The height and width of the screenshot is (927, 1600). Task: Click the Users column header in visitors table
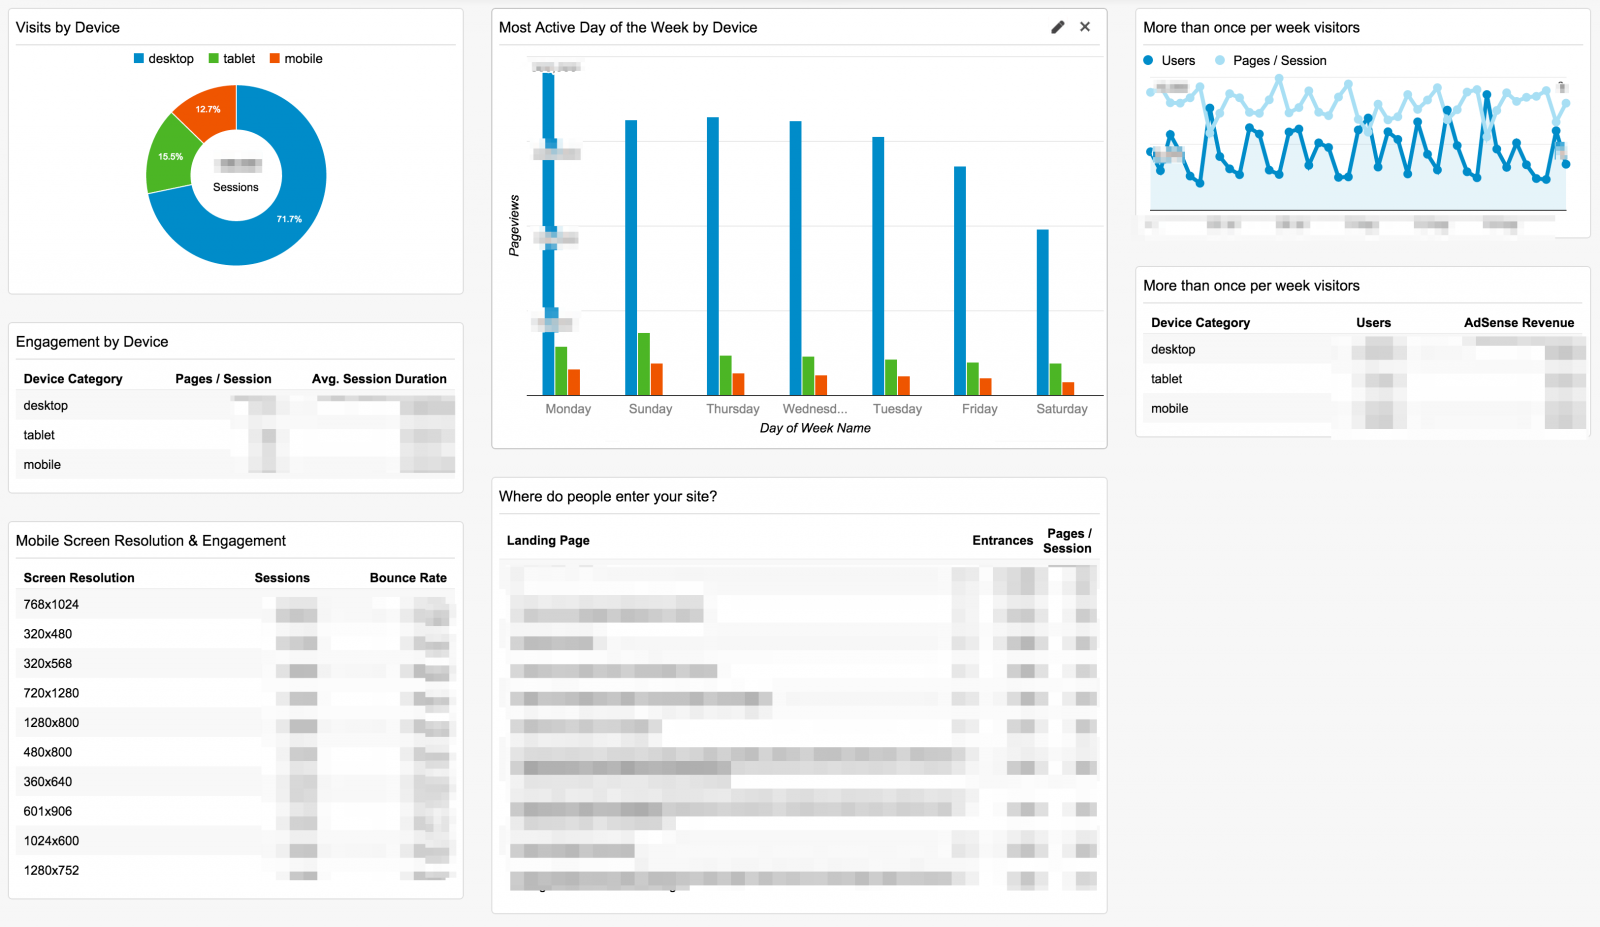coord(1373,323)
